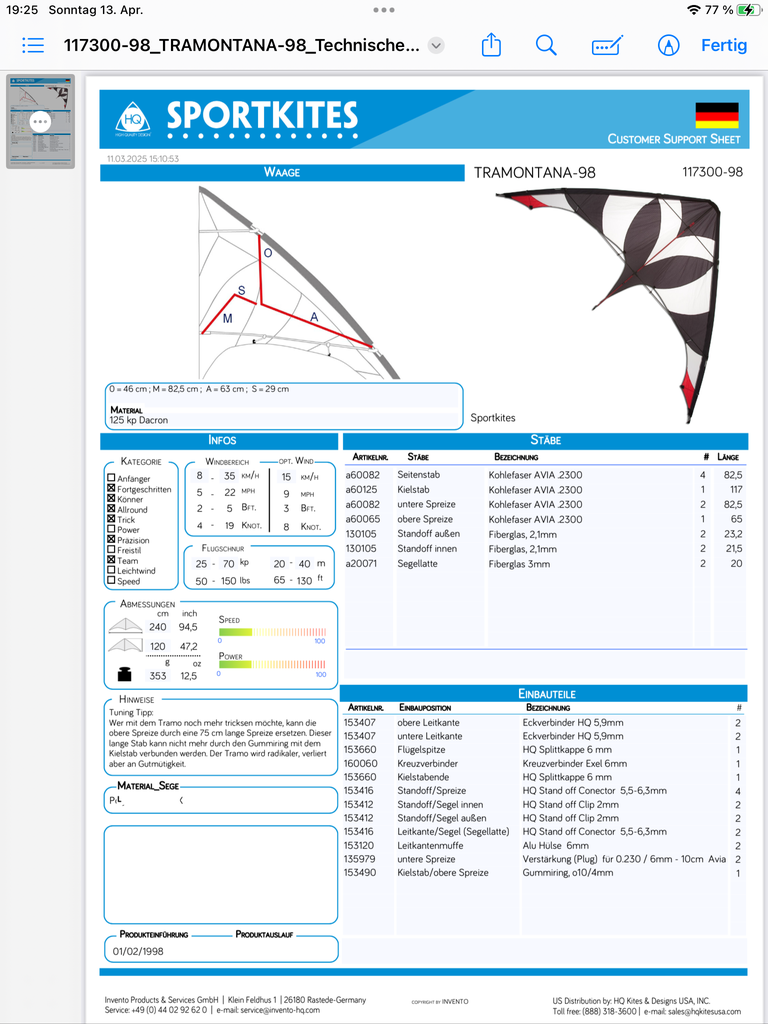Tap the file name 117300-98_TRAMONTANA title
This screenshot has height=1024, width=768.
[x=241, y=45]
